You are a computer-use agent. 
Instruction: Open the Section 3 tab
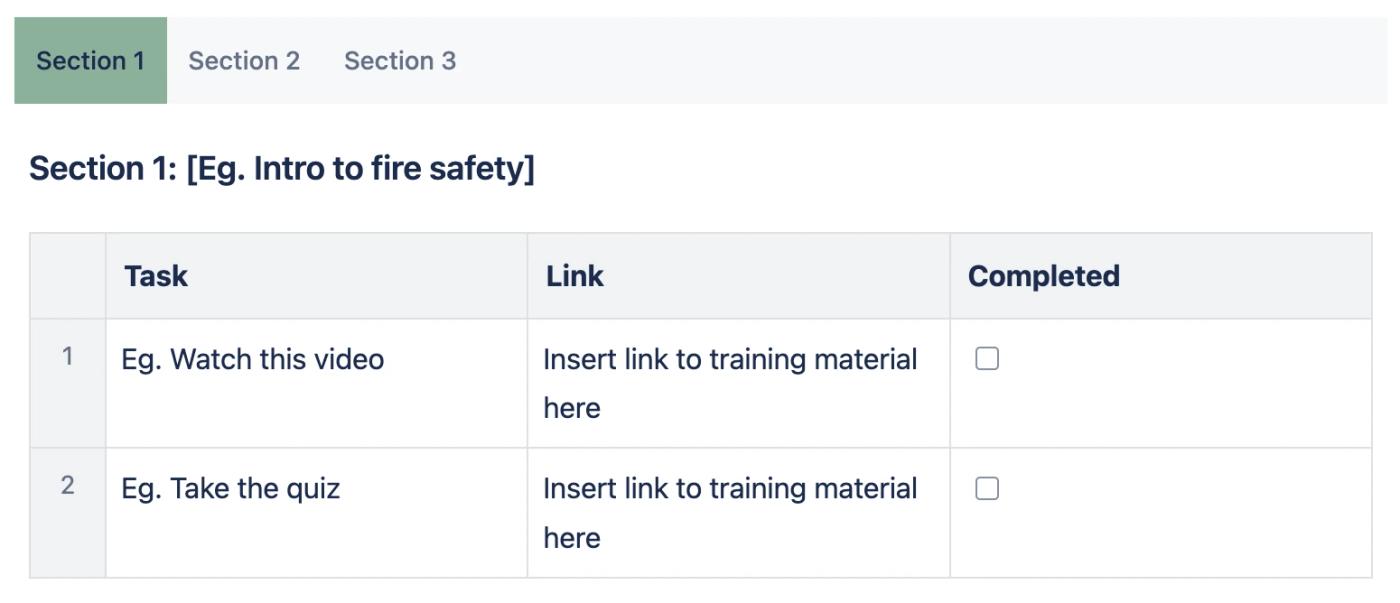(400, 61)
